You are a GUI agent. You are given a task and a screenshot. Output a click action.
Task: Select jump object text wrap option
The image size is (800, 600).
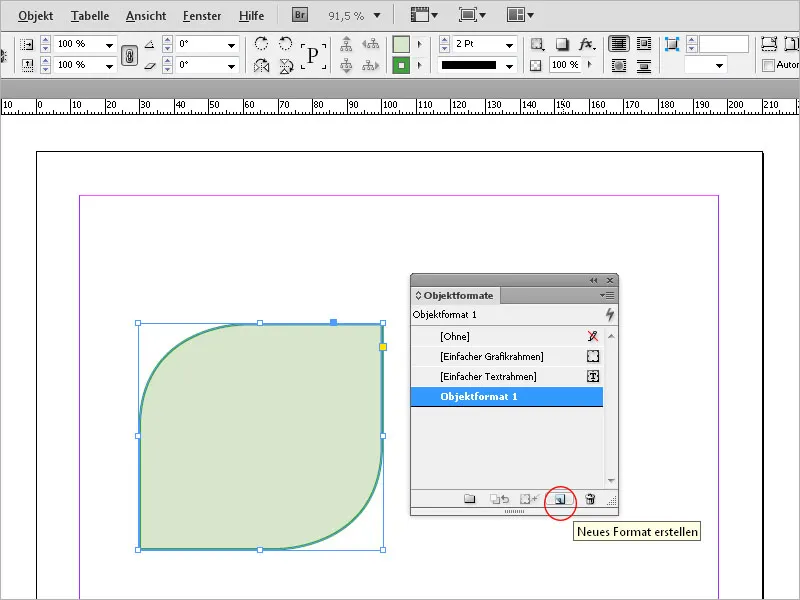(x=644, y=66)
